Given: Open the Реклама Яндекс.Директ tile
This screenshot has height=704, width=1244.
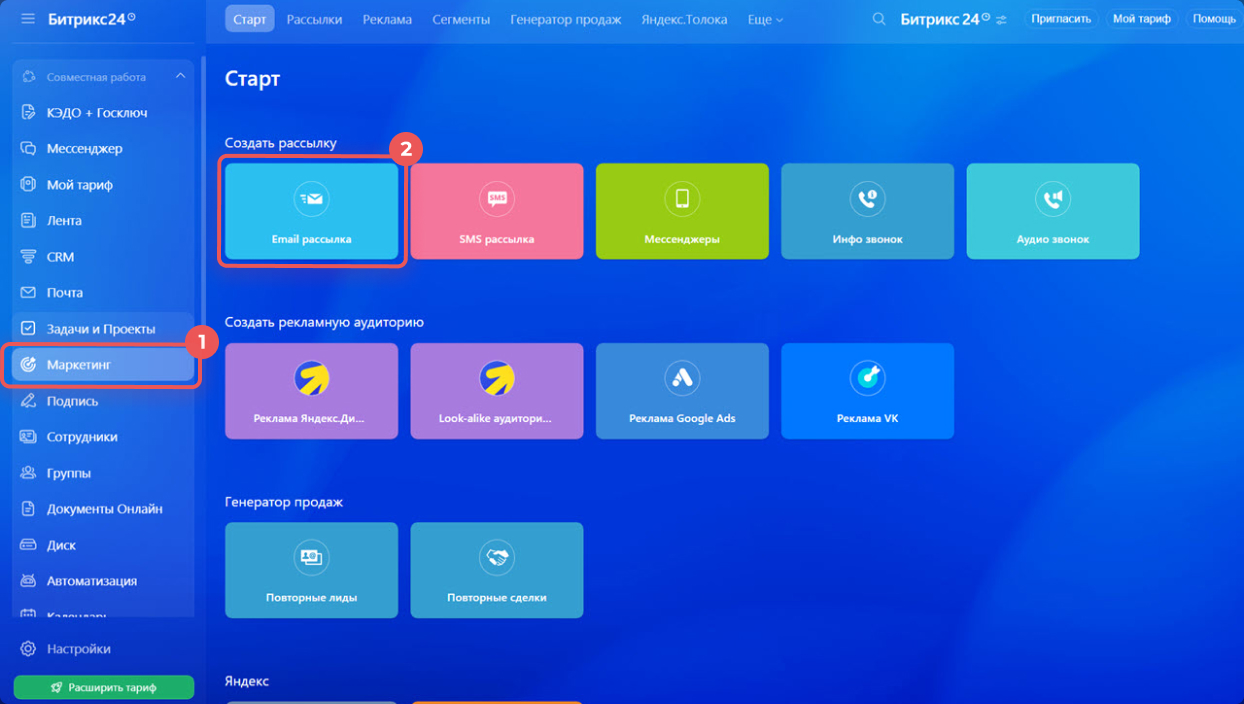Looking at the screenshot, I should pyautogui.click(x=311, y=391).
